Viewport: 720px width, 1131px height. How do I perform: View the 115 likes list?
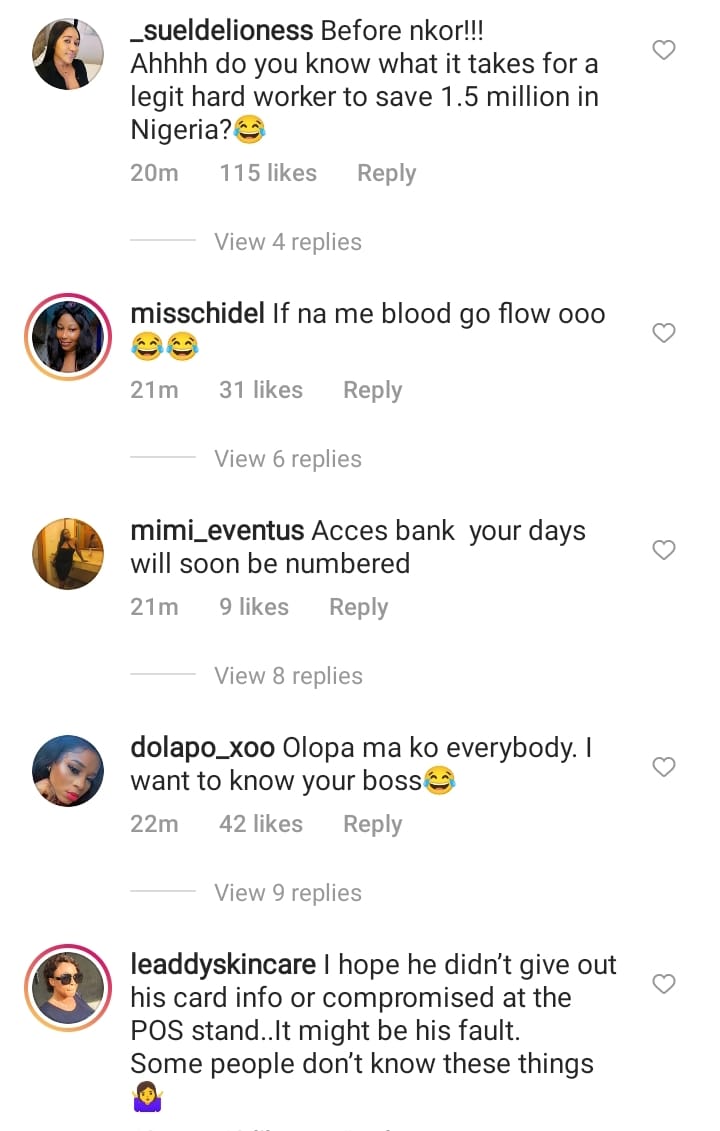pos(267,173)
